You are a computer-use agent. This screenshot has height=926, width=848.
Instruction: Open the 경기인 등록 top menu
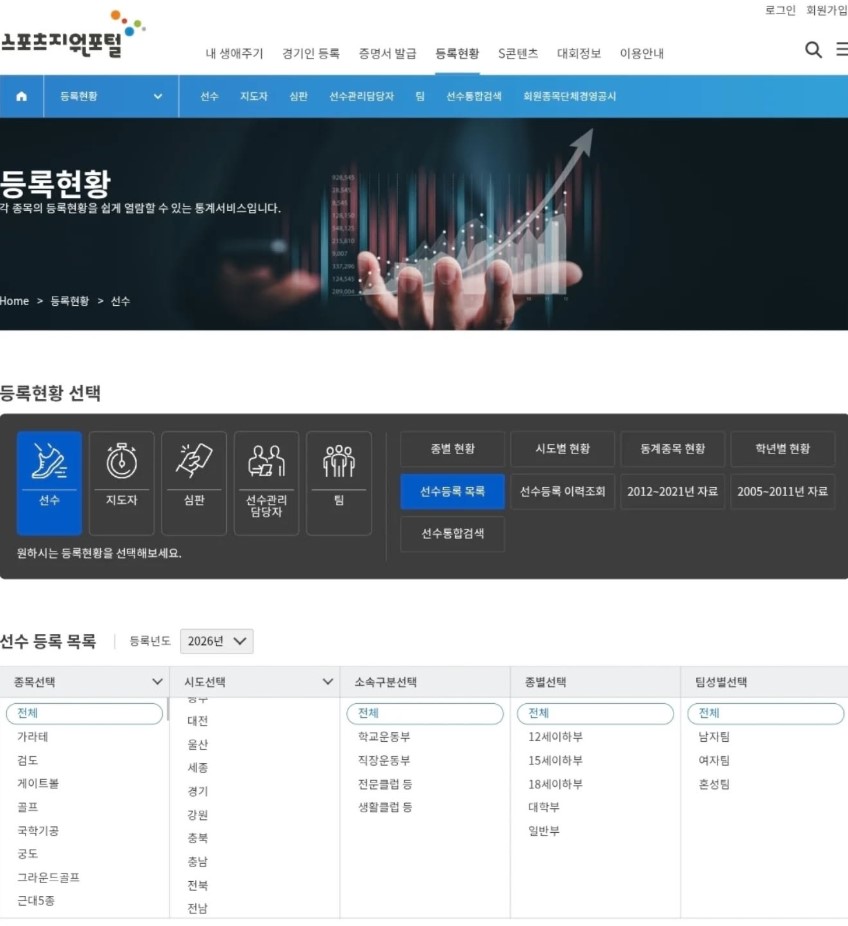tap(311, 54)
